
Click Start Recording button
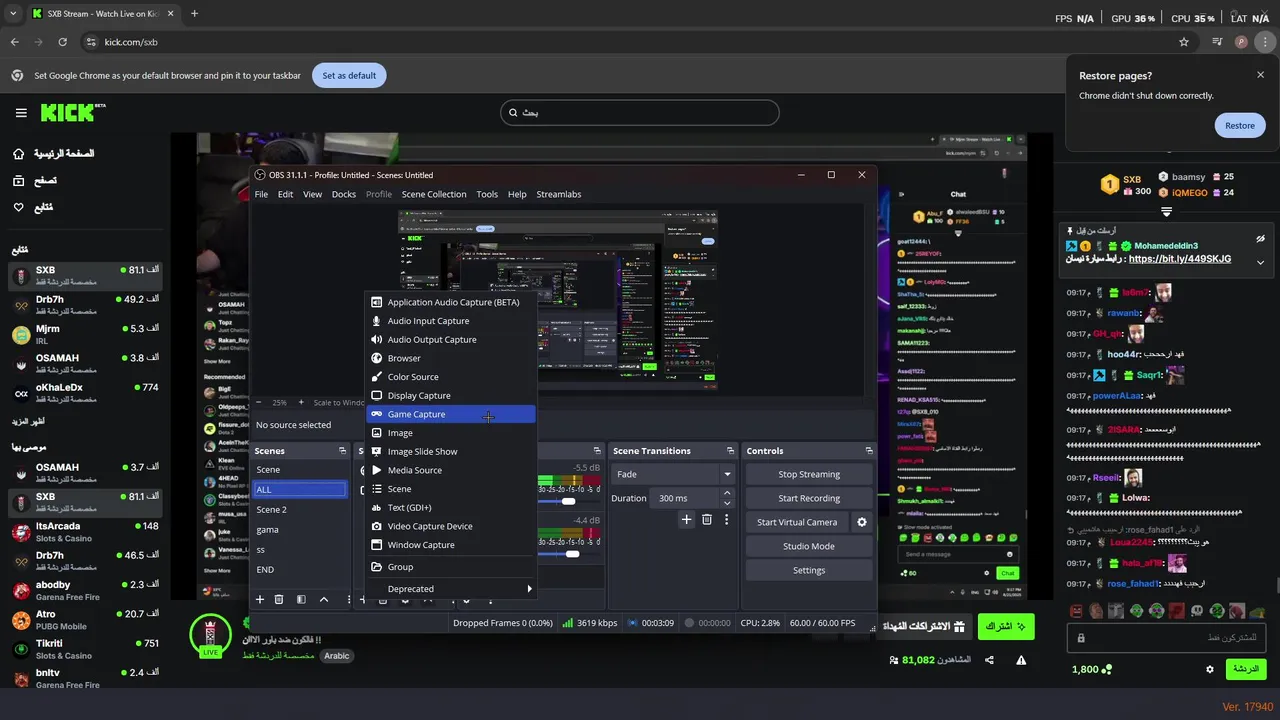(809, 498)
